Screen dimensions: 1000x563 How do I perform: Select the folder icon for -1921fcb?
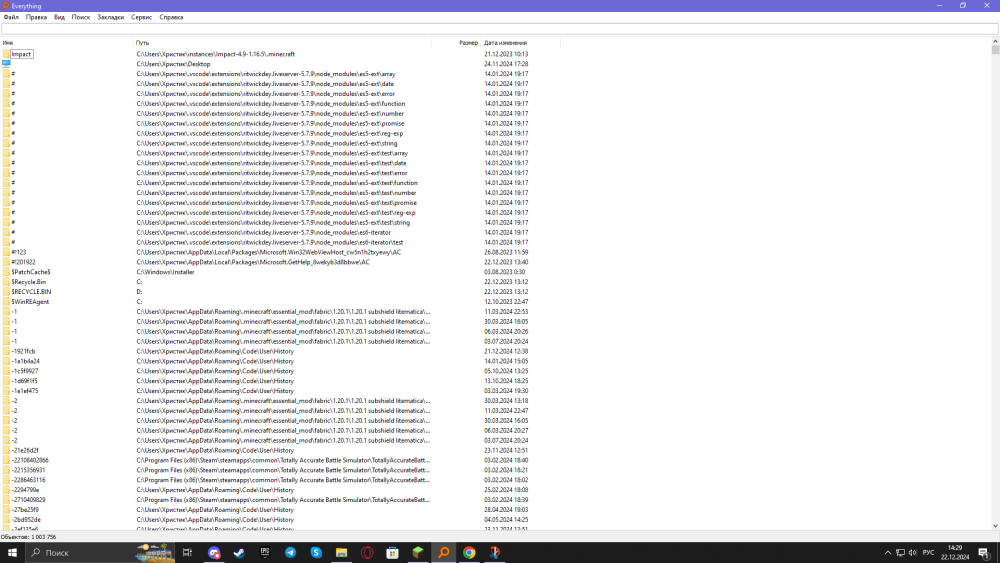pyautogui.click(x=6, y=351)
